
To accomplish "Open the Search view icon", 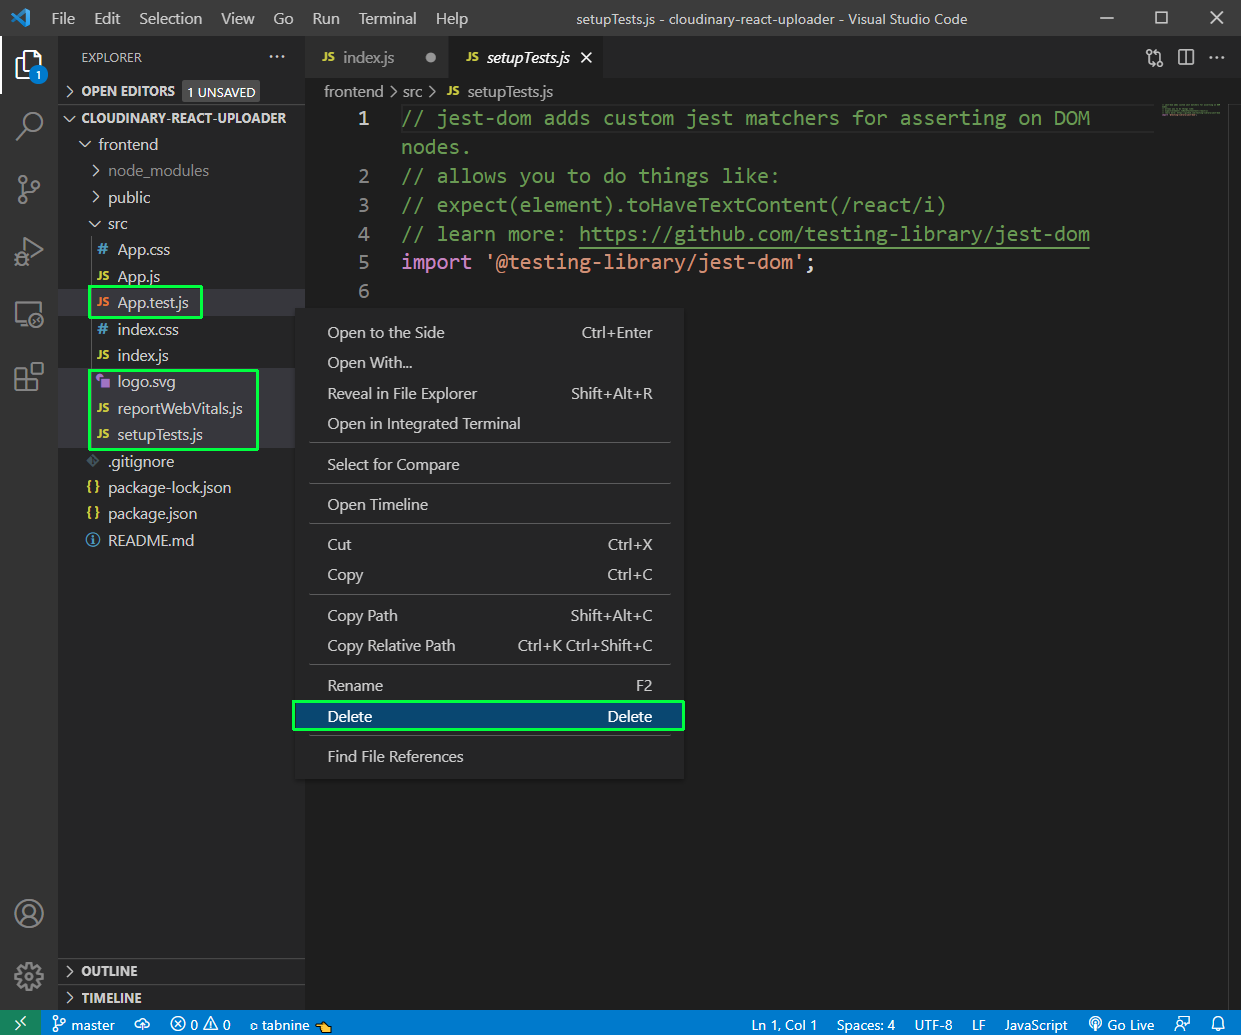I will pyautogui.click(x=29, y=126).
